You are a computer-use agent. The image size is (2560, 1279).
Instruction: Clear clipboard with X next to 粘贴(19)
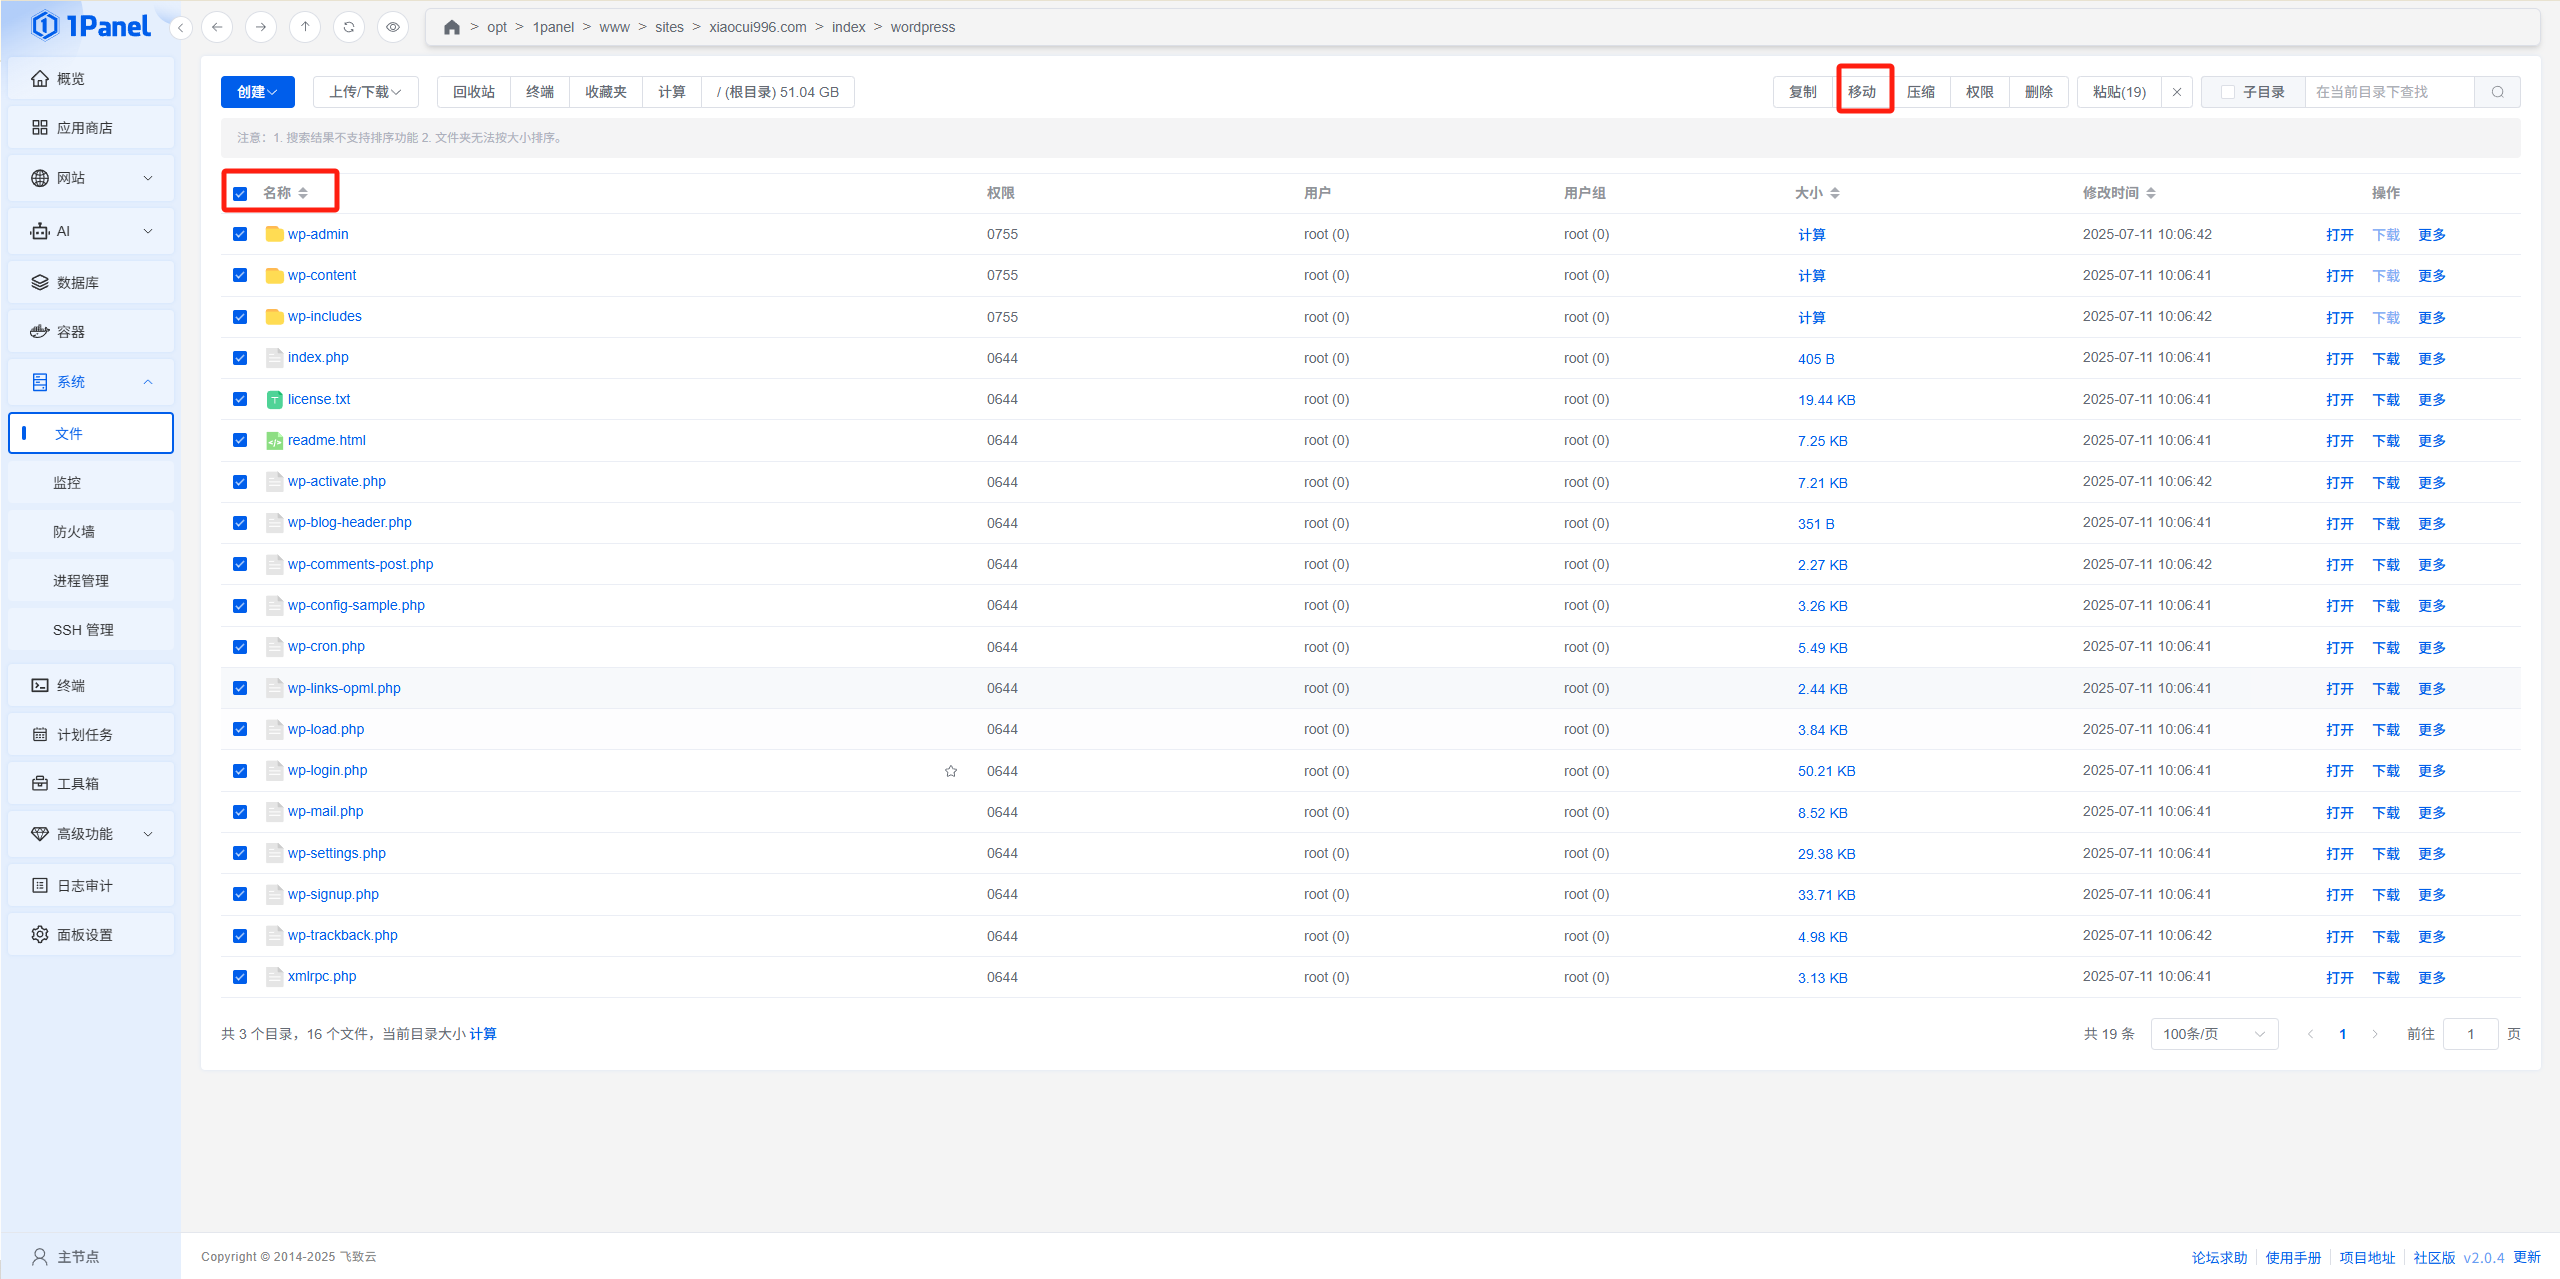2177,92
